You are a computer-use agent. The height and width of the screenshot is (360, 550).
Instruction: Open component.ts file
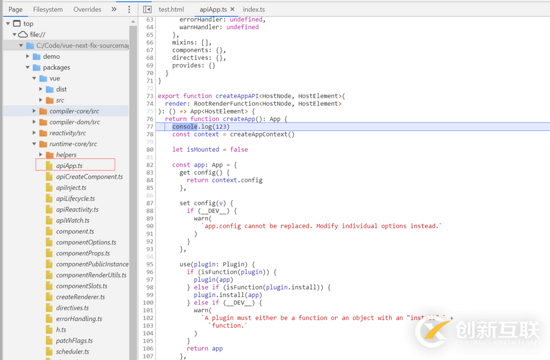75,231
